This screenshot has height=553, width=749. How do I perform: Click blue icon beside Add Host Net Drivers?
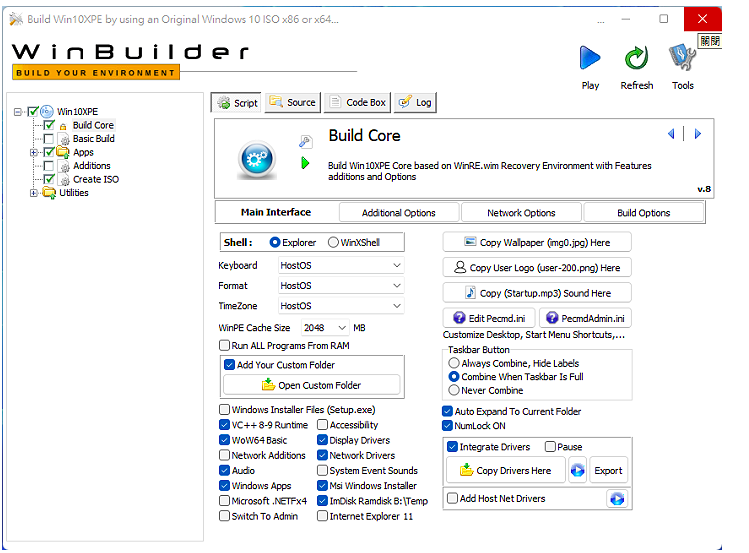pyautogui.click(x=617, y=499)
